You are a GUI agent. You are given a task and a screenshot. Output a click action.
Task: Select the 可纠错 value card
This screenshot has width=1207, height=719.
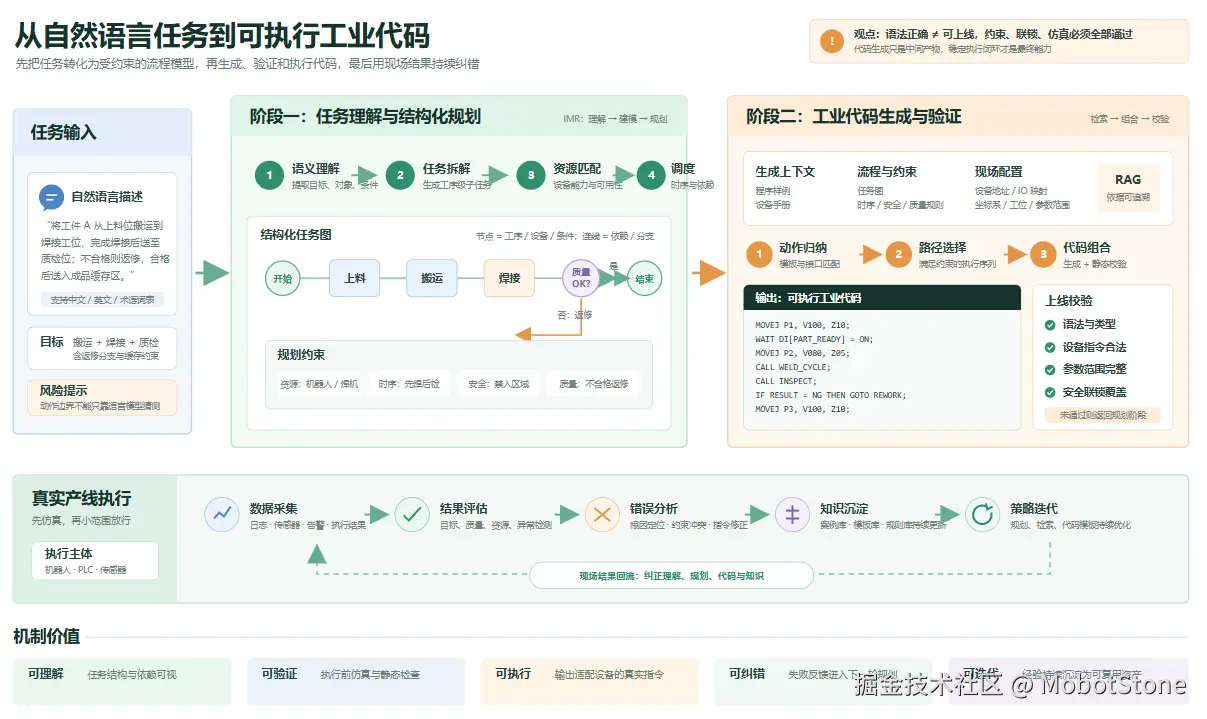(x=823, y=681)
